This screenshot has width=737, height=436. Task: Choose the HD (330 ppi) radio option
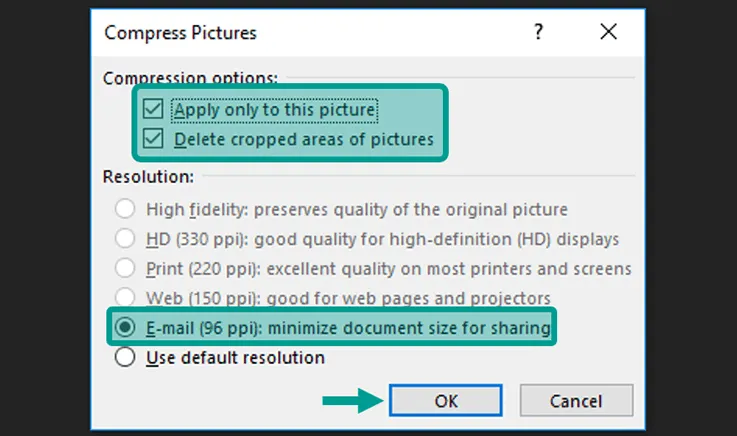click(125, 238)
